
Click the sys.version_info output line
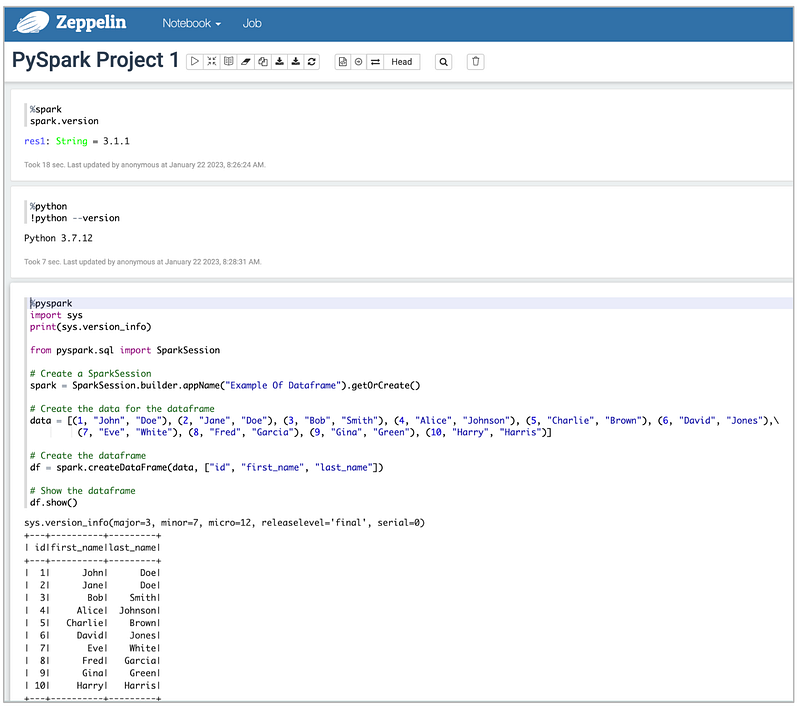224,522
